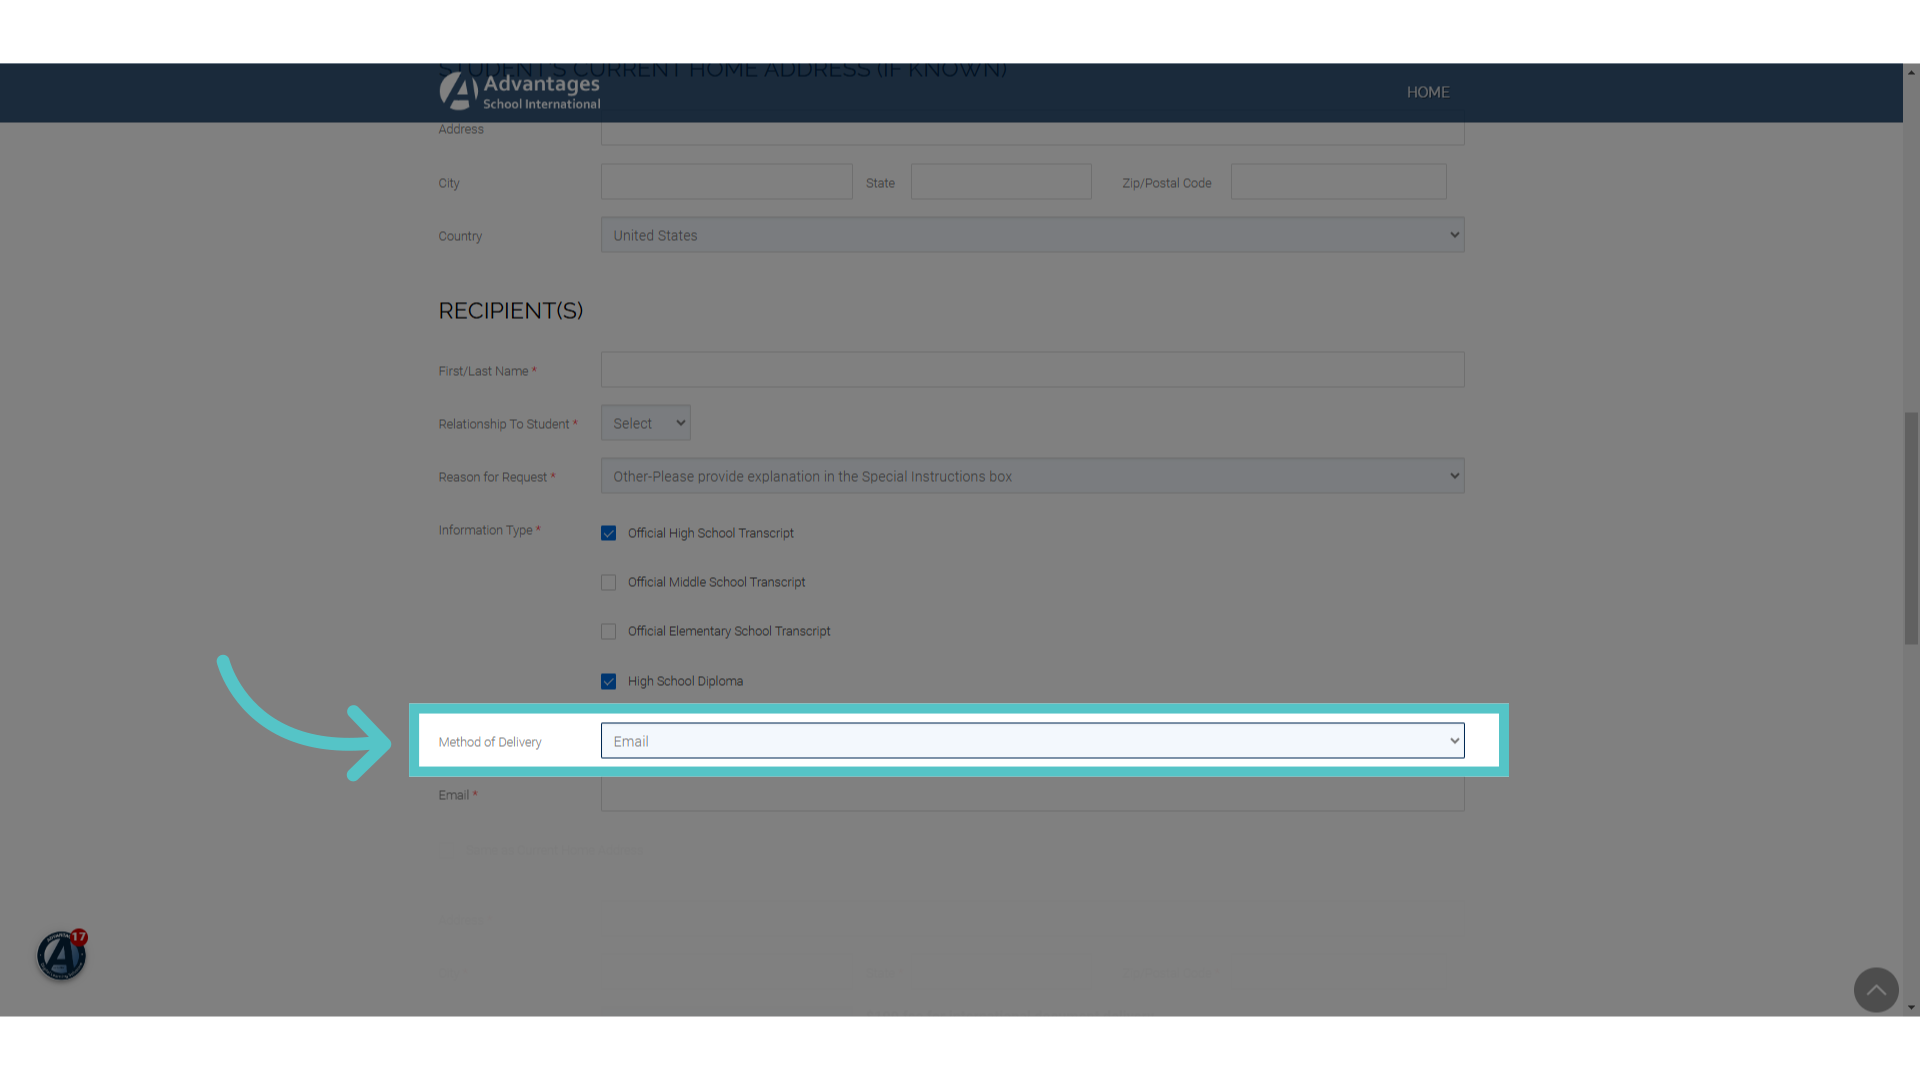Open the Relationship To Student select dropdown

(x=645, y=423)
